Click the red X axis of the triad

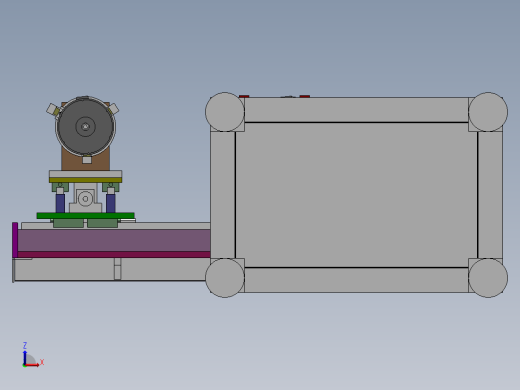[32, 365]
